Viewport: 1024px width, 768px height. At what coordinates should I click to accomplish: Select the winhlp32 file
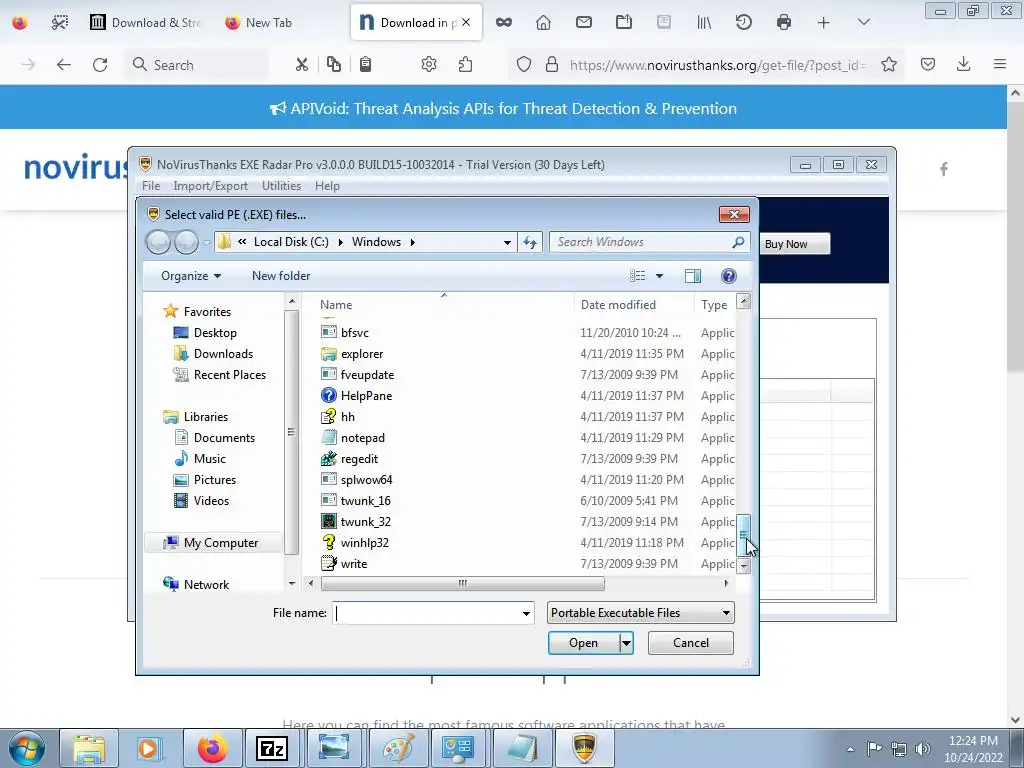pos(364,543)
